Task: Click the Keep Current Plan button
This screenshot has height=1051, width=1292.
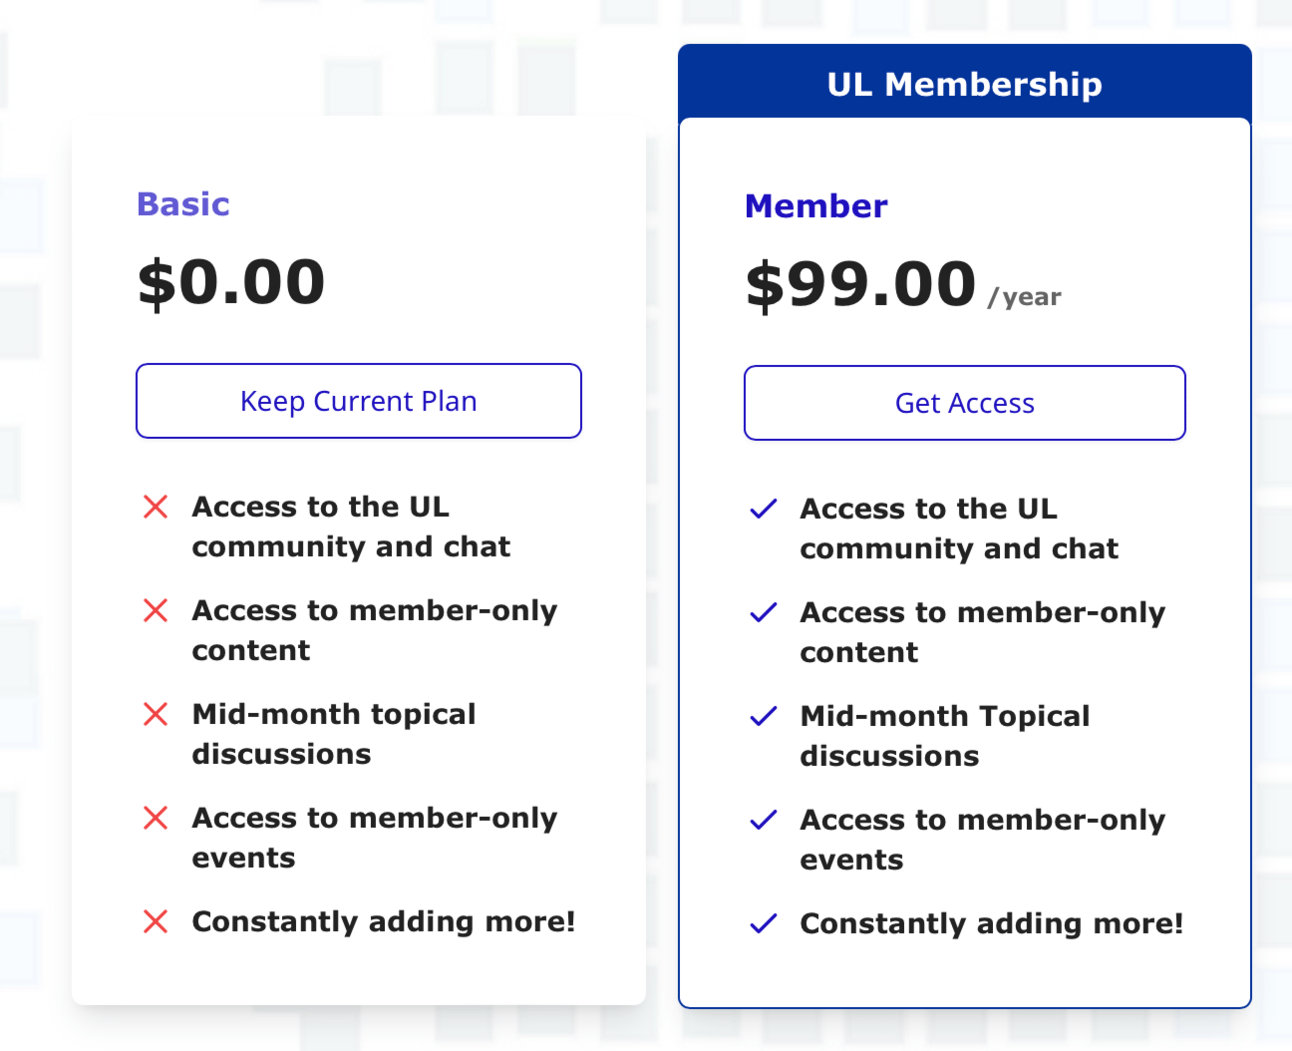Action: coord(358,401)
